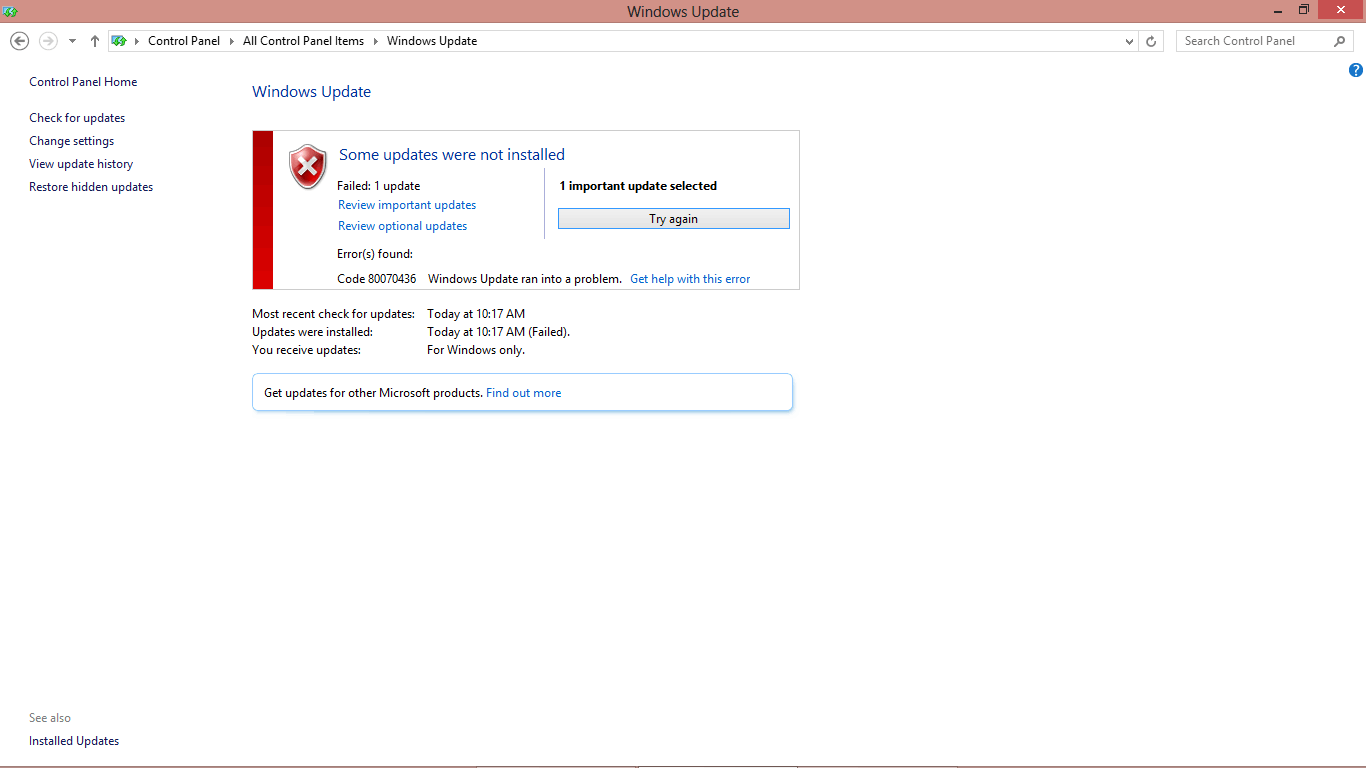Click Find out more about Microsoft updates

pyautogui.click(x=523, y=392)
